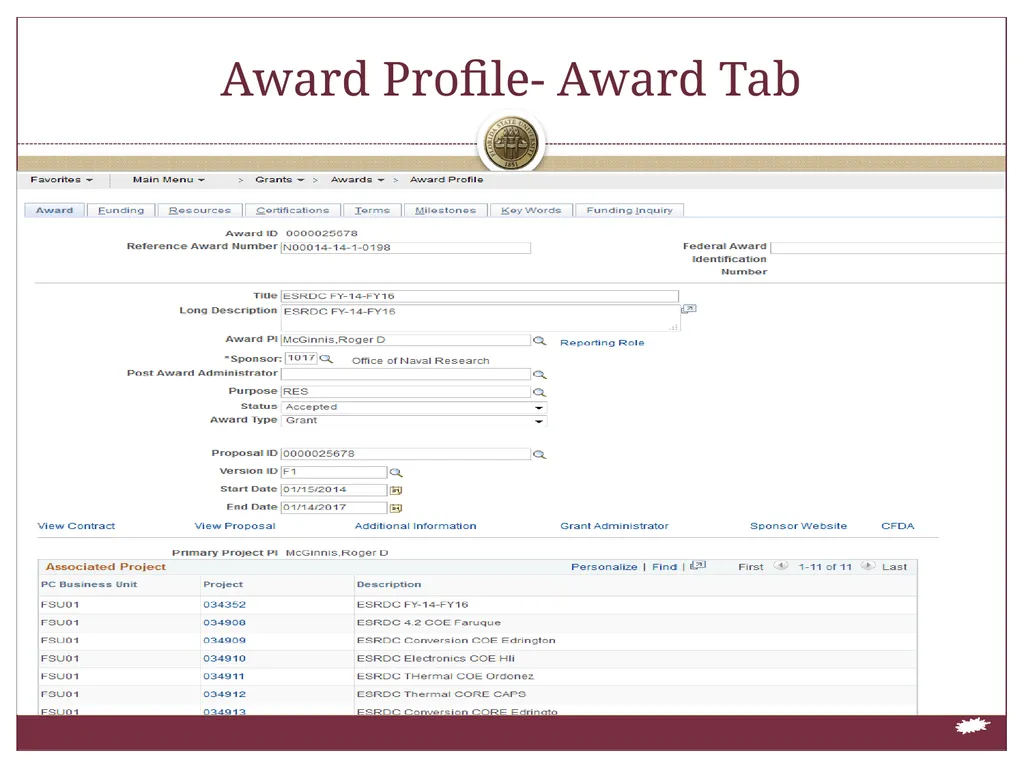This screenshot has width=1024, height=768.
Task: Switch to the Resources tab
Action: point(200,210)
